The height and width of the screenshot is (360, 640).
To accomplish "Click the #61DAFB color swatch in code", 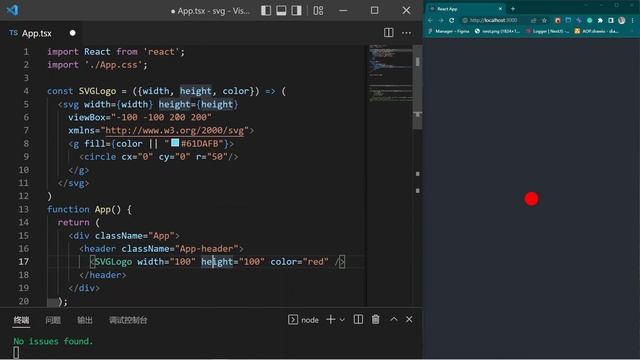I will point(175,143).
